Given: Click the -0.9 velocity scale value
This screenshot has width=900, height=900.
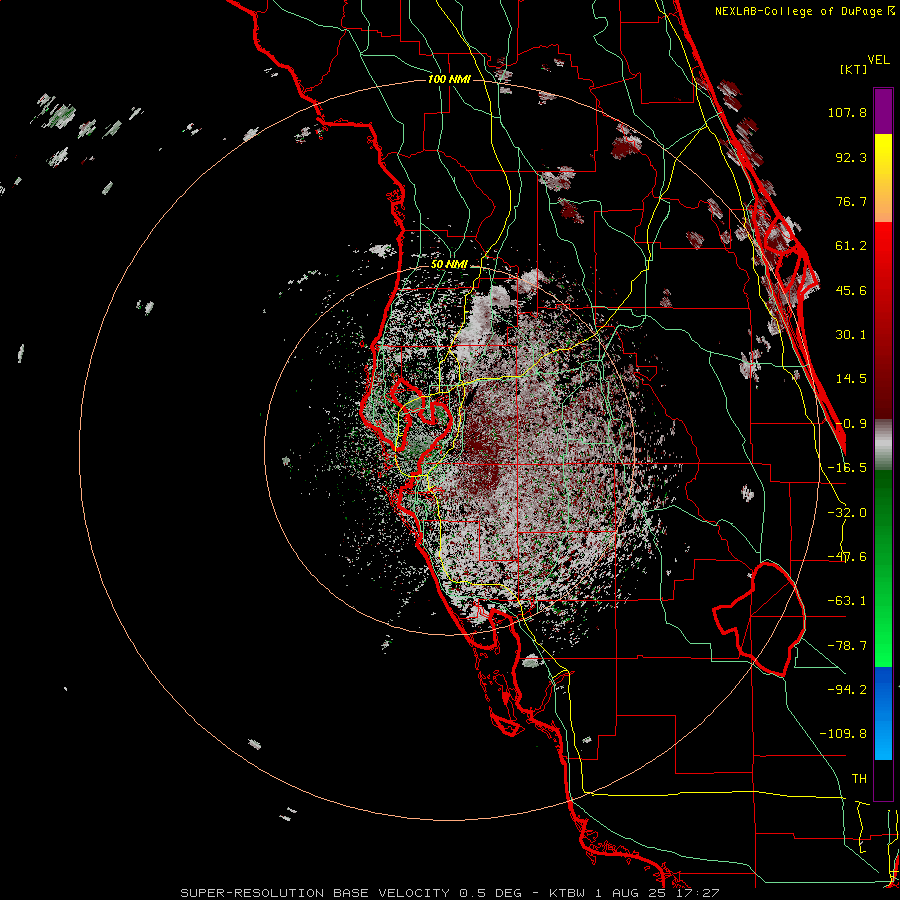Looking at the screenshot, I should [x=851, y=424].
